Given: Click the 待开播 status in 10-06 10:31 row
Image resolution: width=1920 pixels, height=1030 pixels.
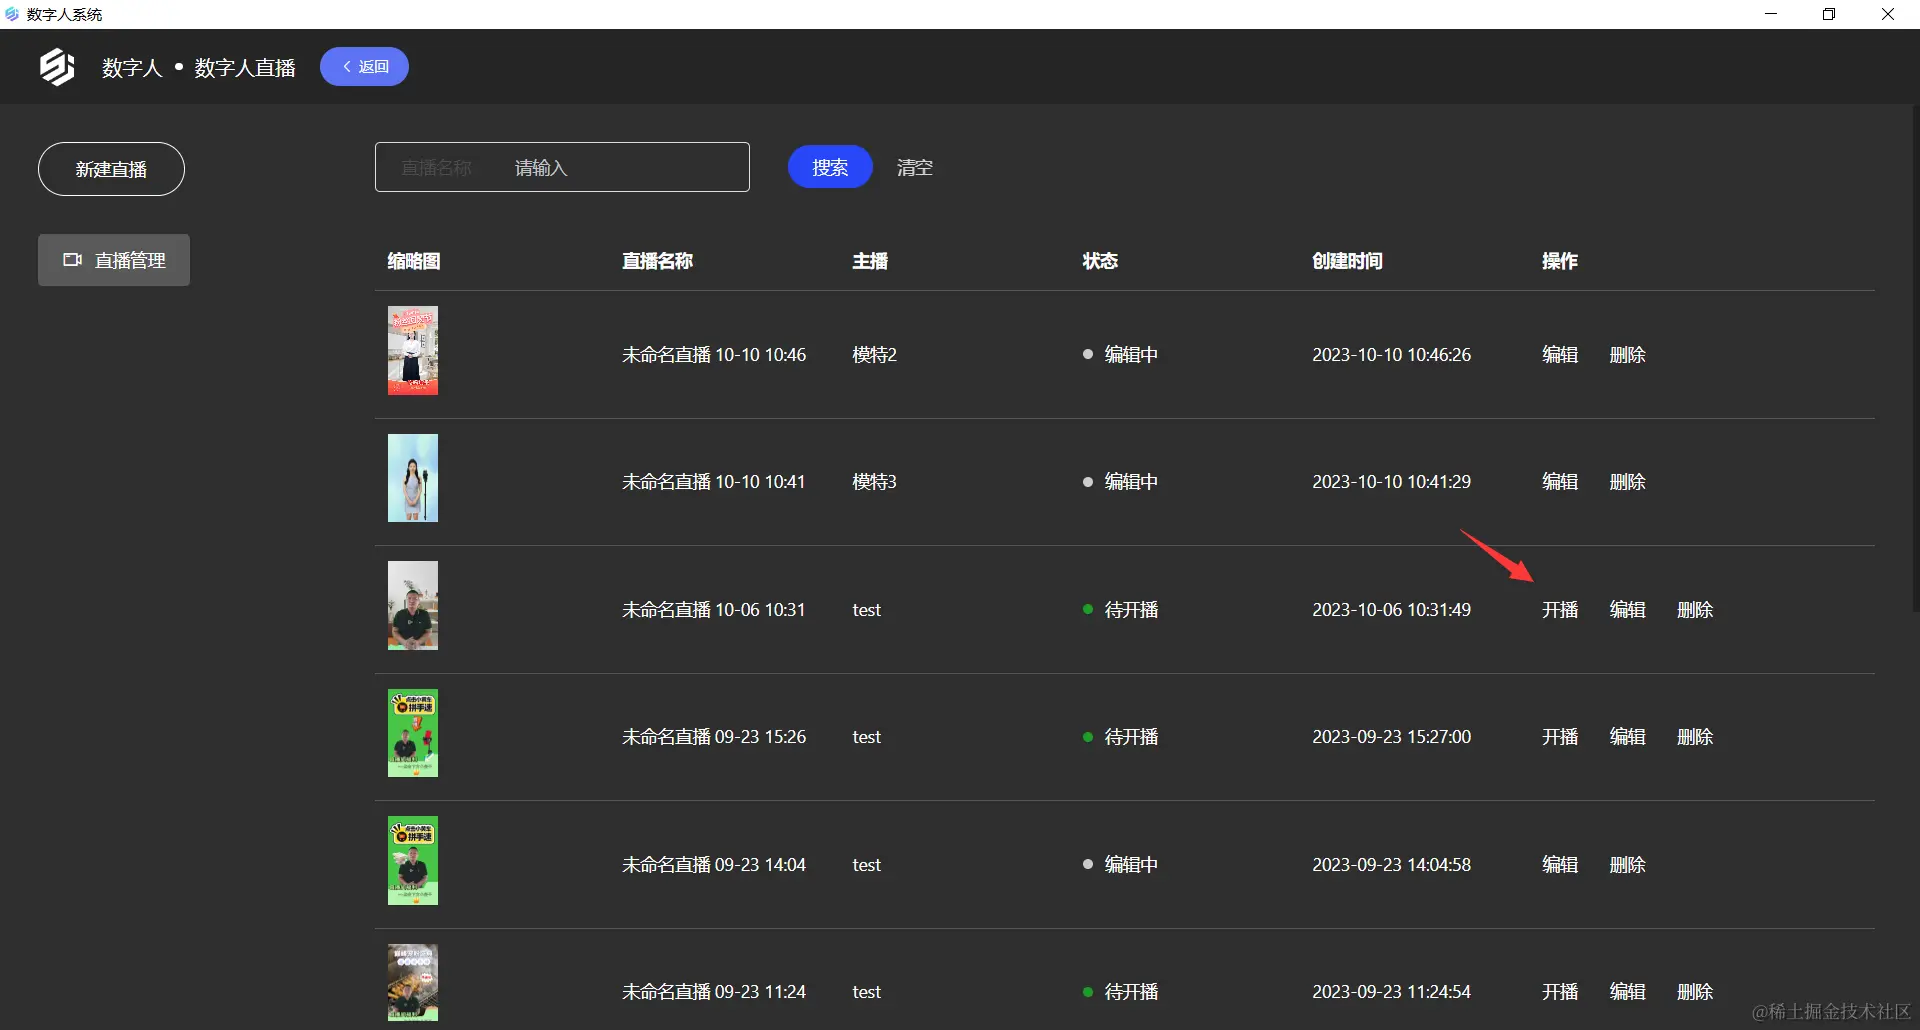Looking at the screenshot, I should click(1121, 609).
